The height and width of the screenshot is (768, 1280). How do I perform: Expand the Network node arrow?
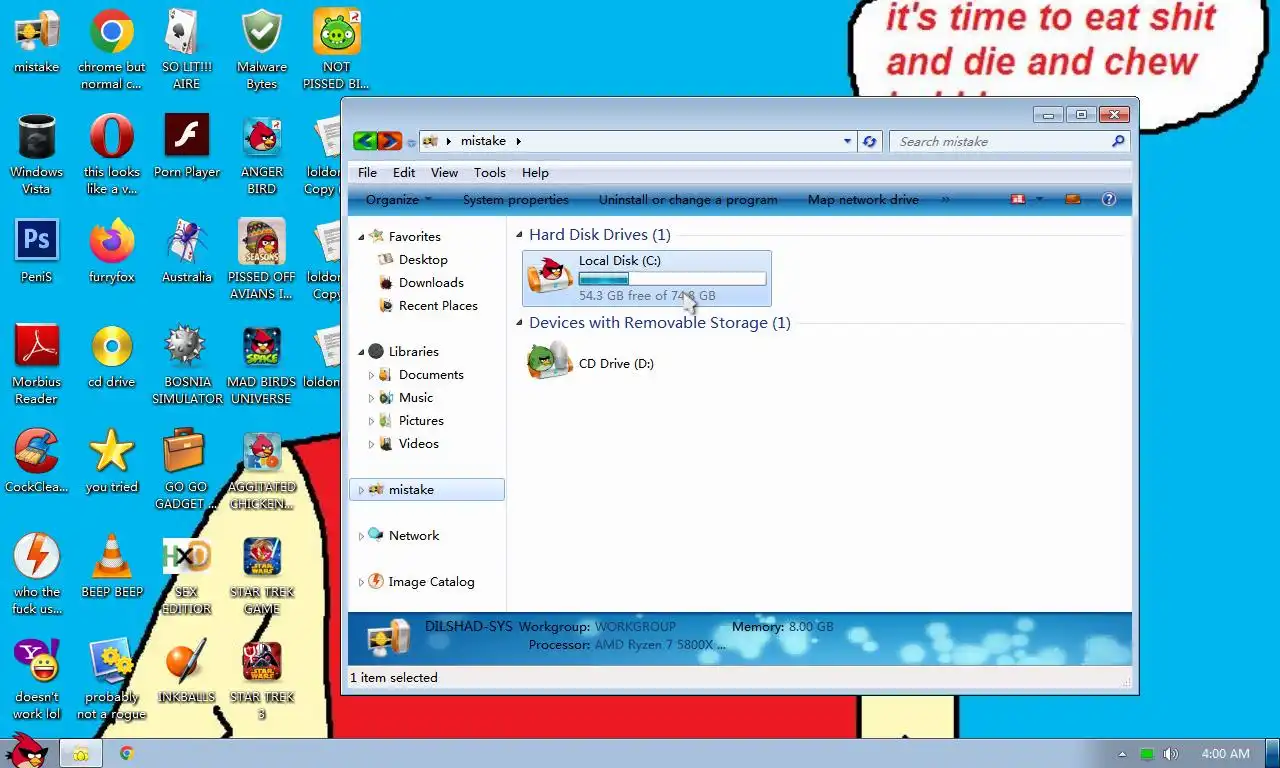coord(361,536)
